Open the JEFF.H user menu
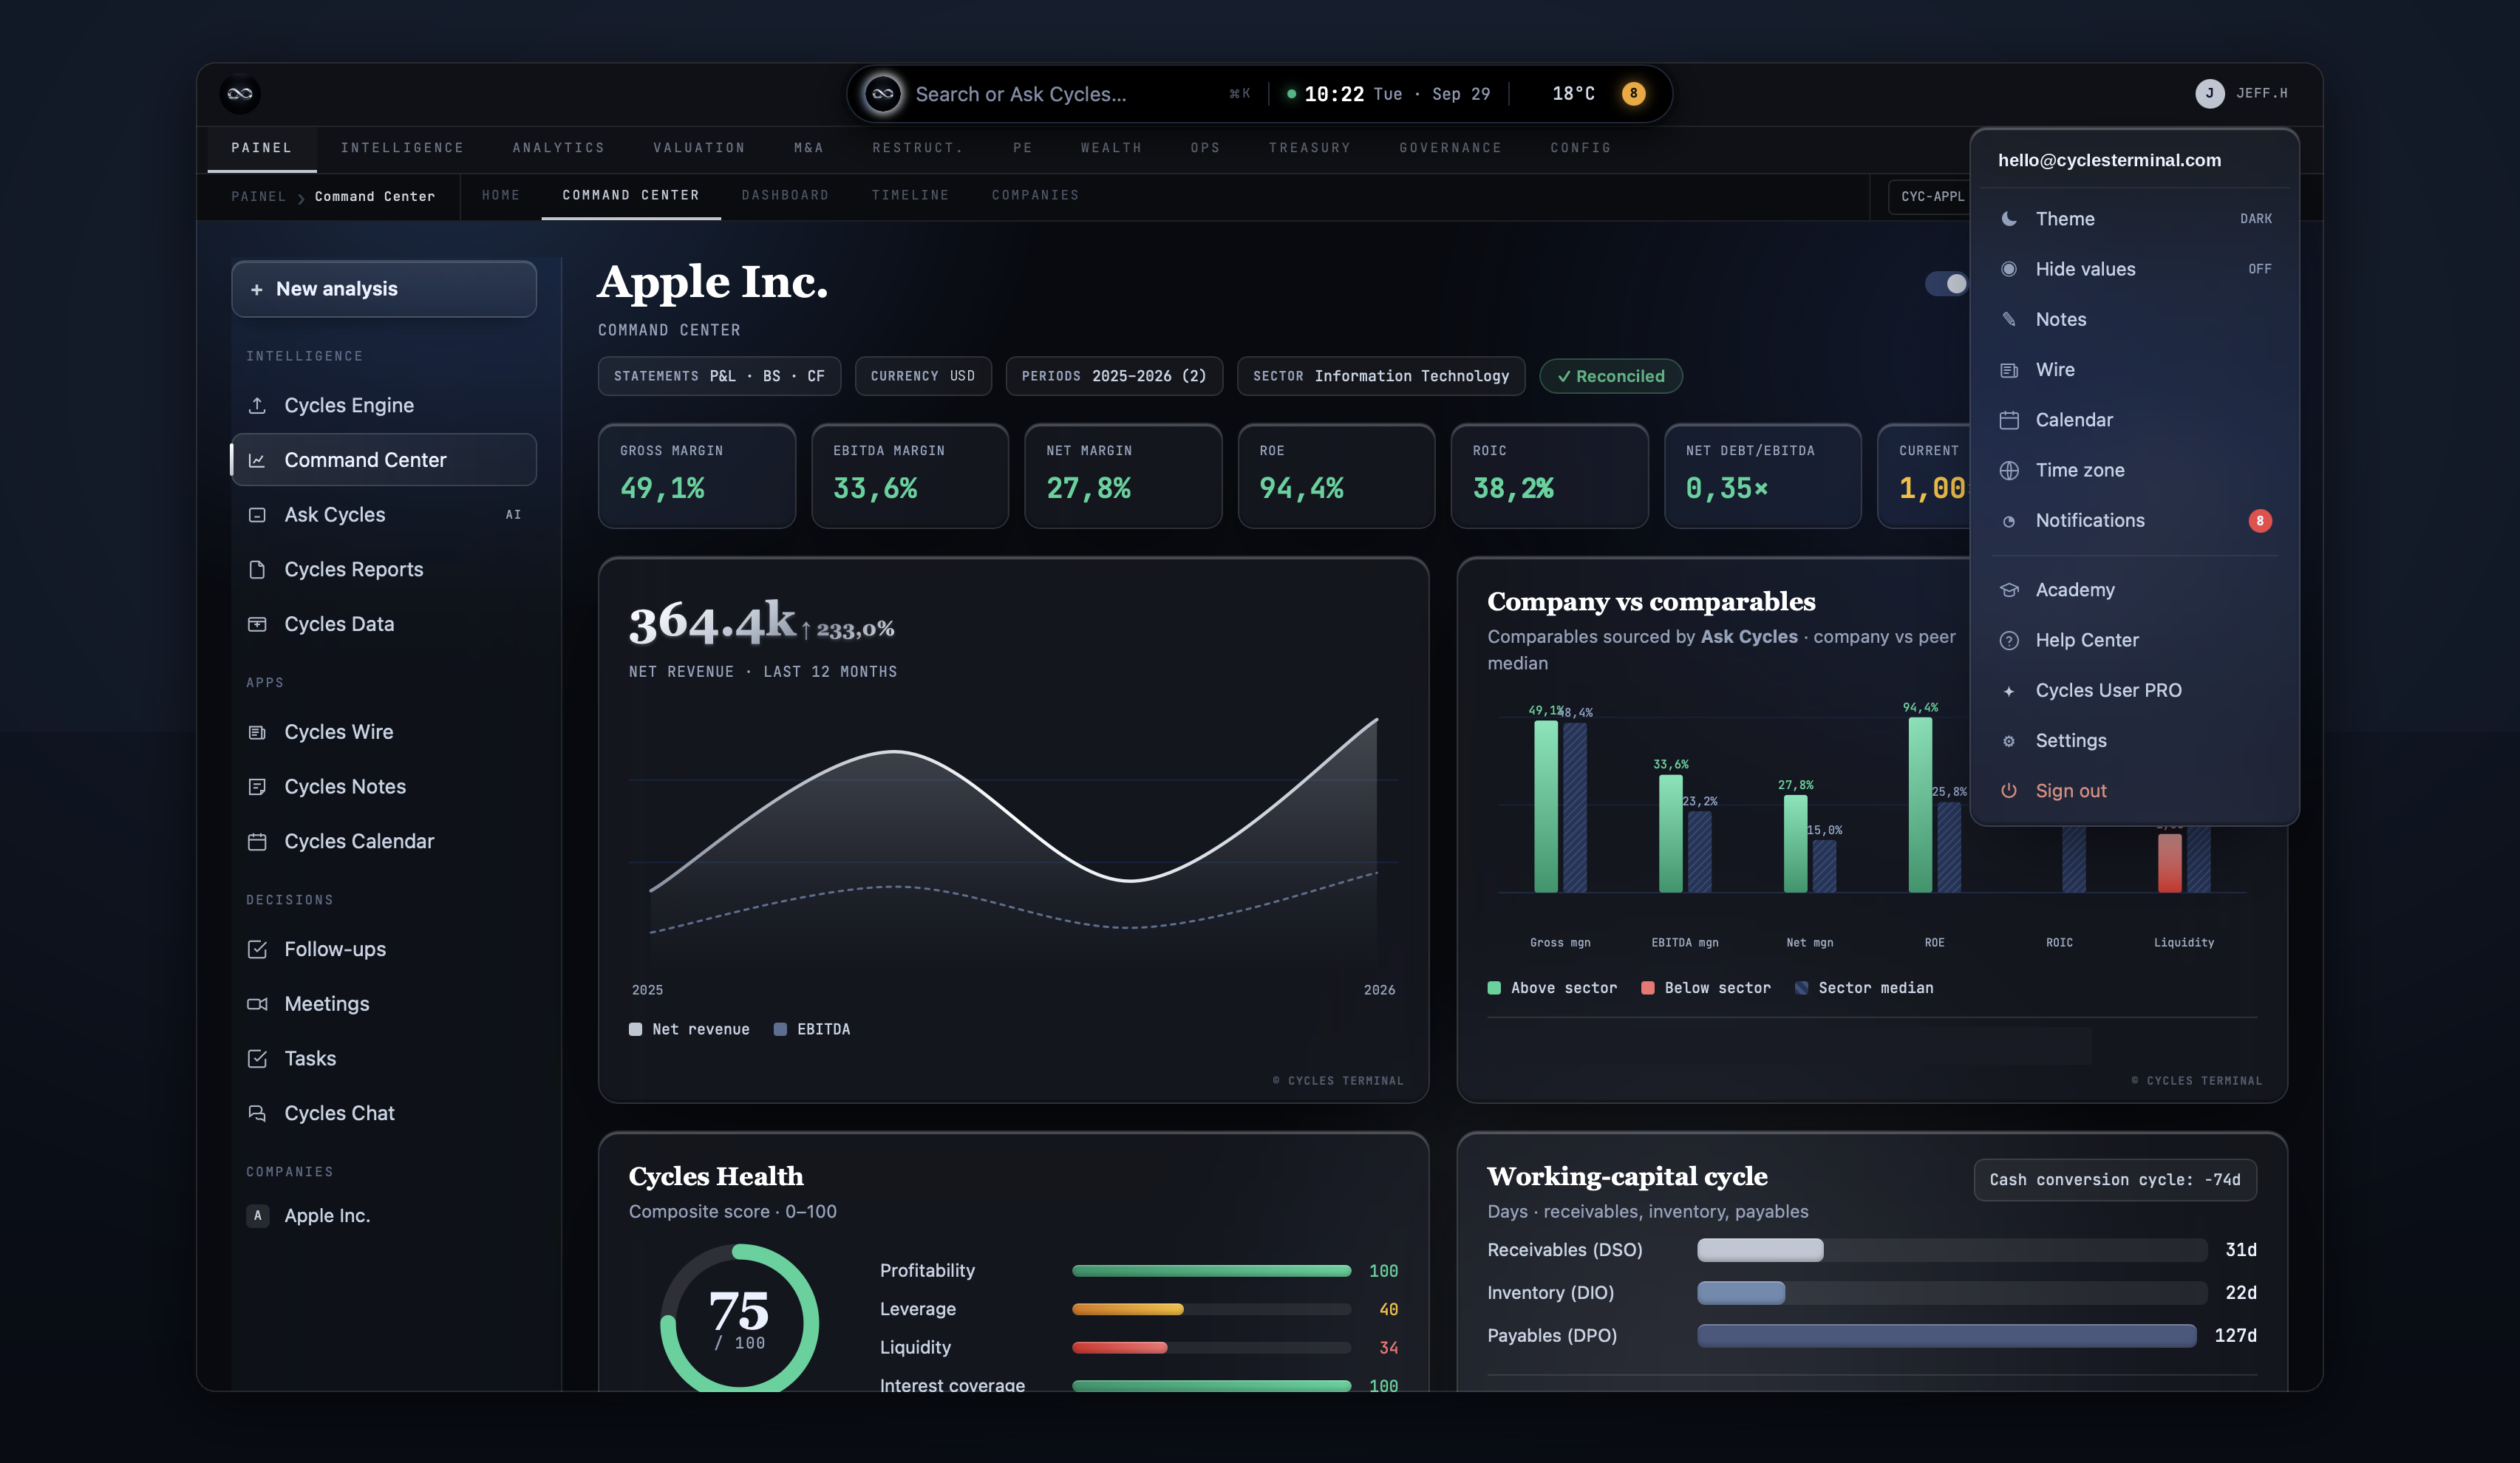Screen dimensions: 2520x1463 (2242, 94)
